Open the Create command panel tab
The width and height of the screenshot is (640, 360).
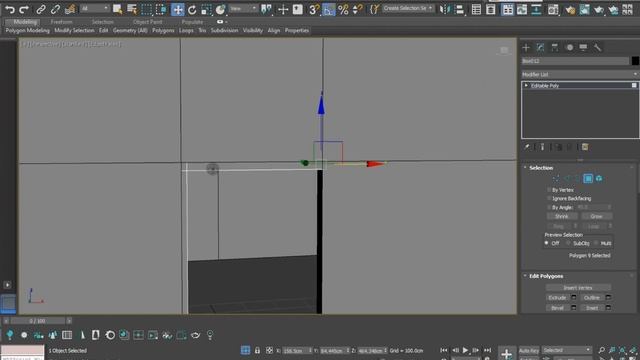pos(526,48)
